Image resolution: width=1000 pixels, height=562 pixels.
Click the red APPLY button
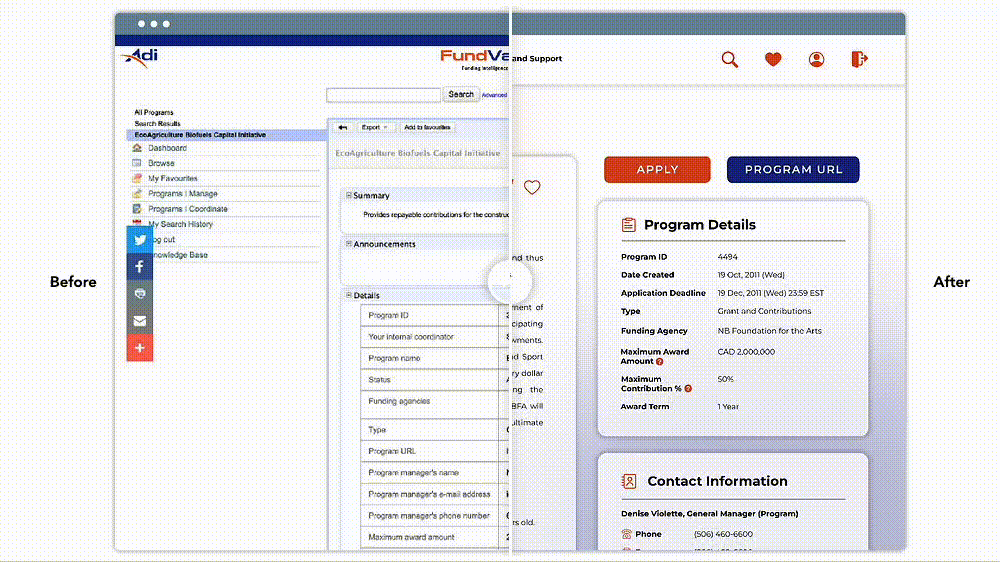point(657,170)
